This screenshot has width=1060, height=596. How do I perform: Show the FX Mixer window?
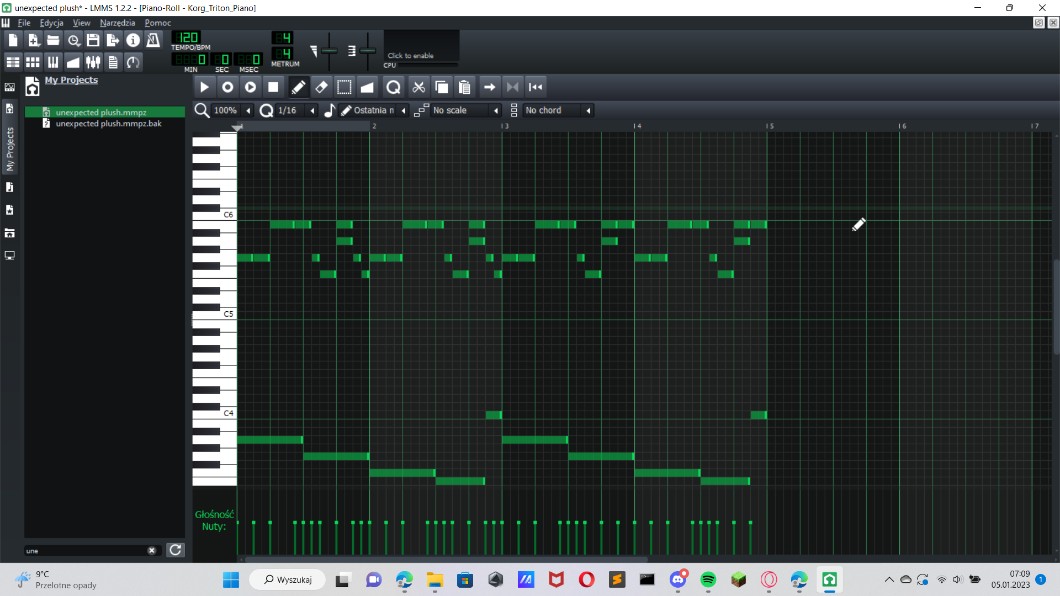point(93,62)
